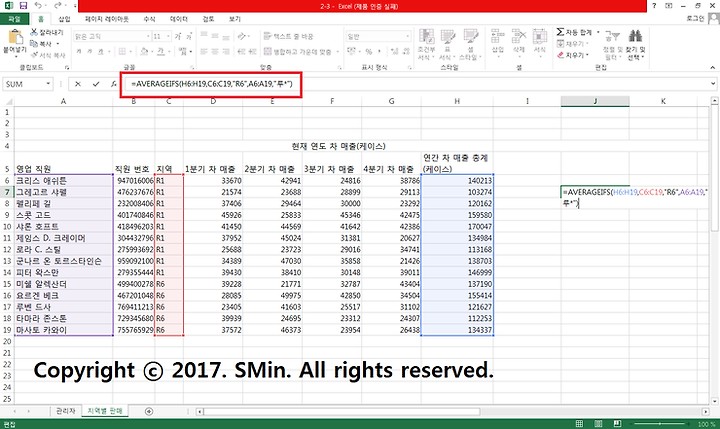The image size is (720, 429).
Task: Open find and select (찾기 및 선택) binoculars
Action: (636, 45)
